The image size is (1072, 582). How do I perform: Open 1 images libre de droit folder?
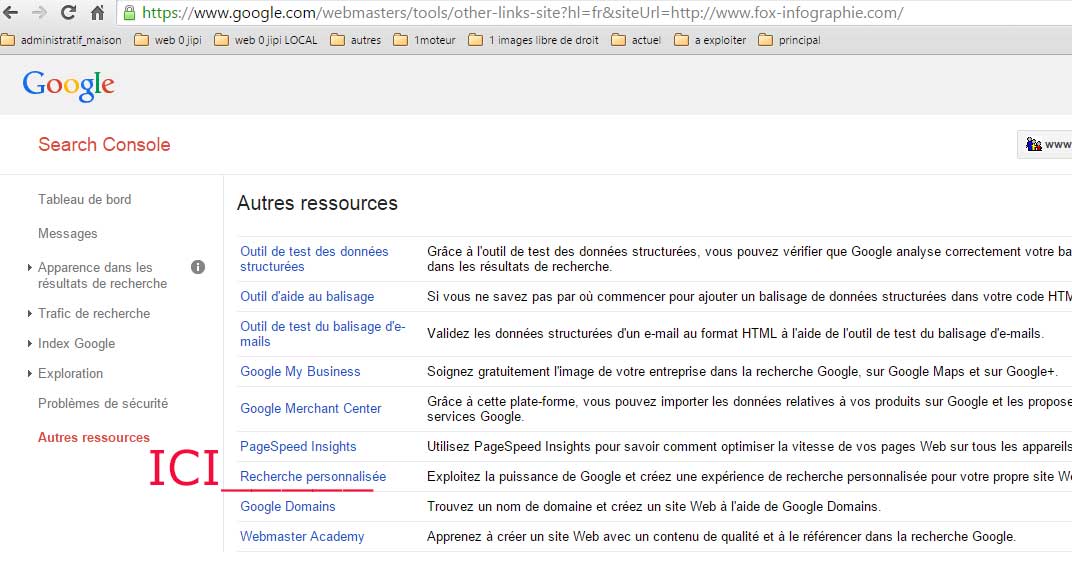pyautogui.click(x=533, y=40)
